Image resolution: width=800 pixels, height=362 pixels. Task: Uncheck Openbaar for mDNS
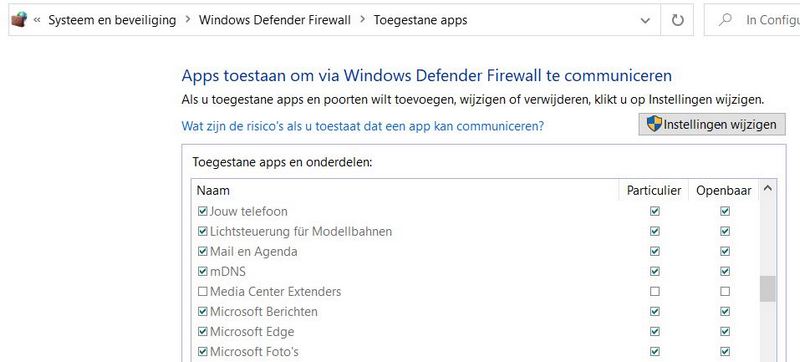(x=724, y=271)
